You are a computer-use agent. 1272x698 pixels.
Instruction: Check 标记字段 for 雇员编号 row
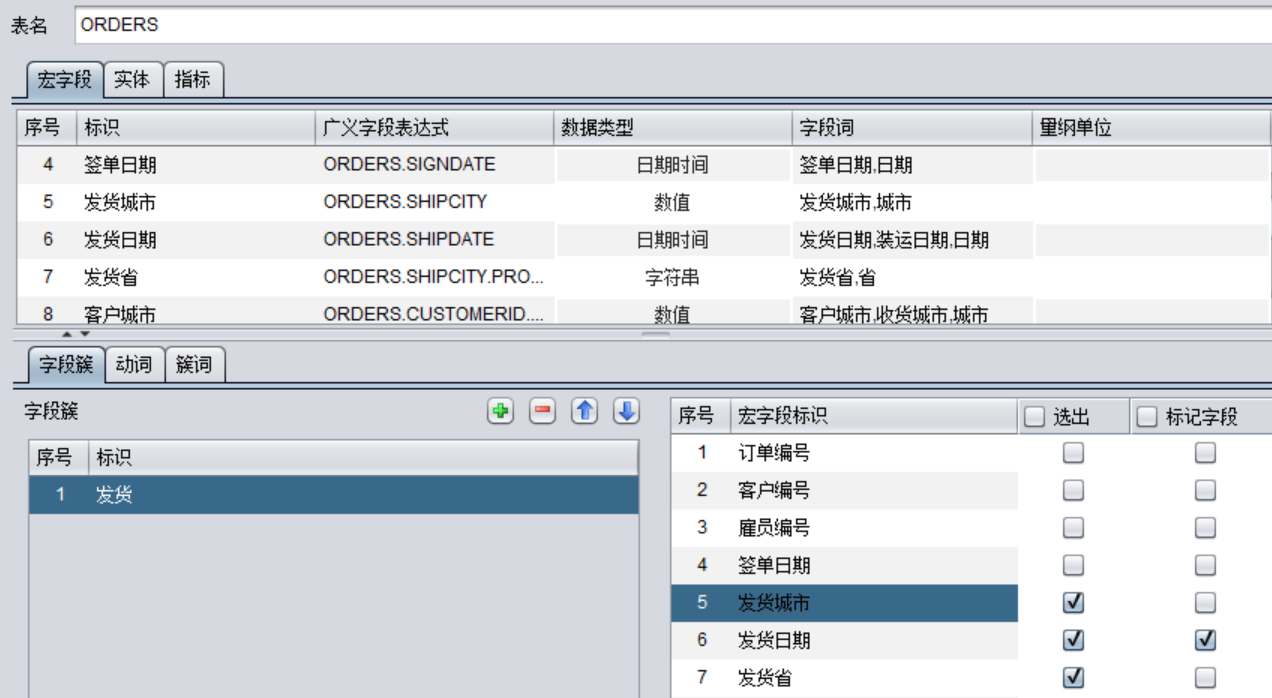click(x=1205, y=528)
